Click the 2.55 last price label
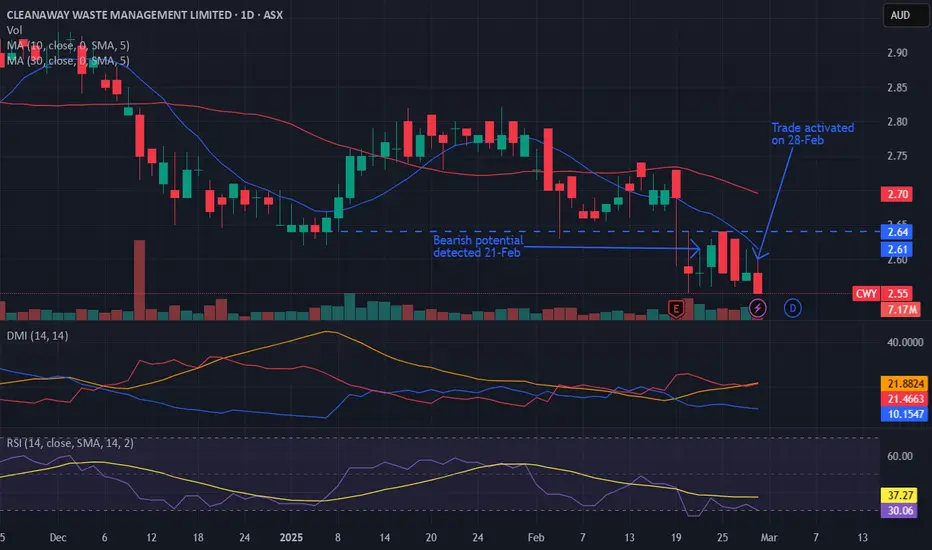 [x=898, y=293]
